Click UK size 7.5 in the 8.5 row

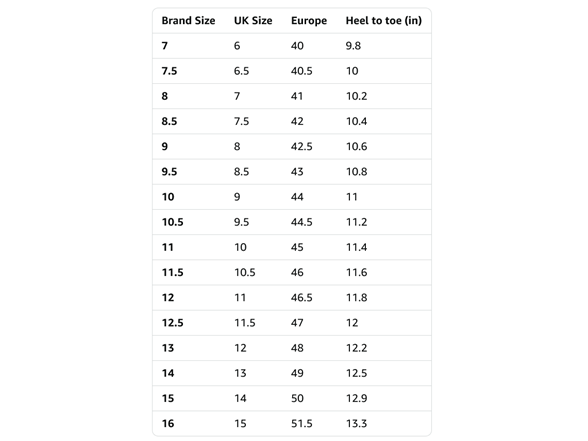242,121
